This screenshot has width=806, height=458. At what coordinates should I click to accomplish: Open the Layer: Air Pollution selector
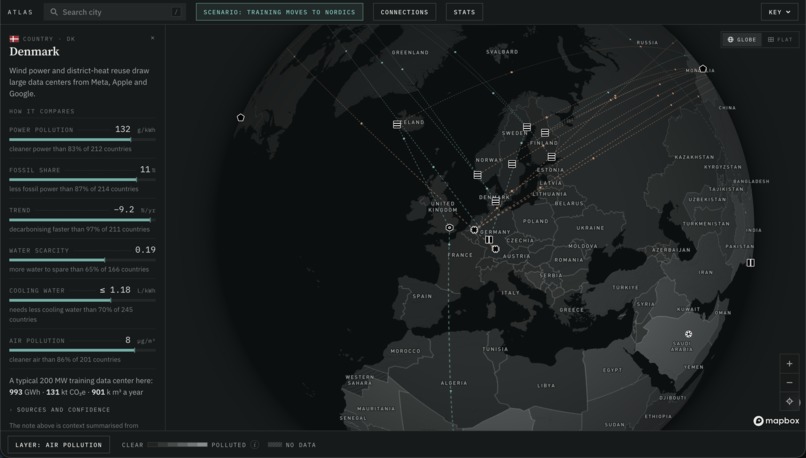tap(59, 445)
